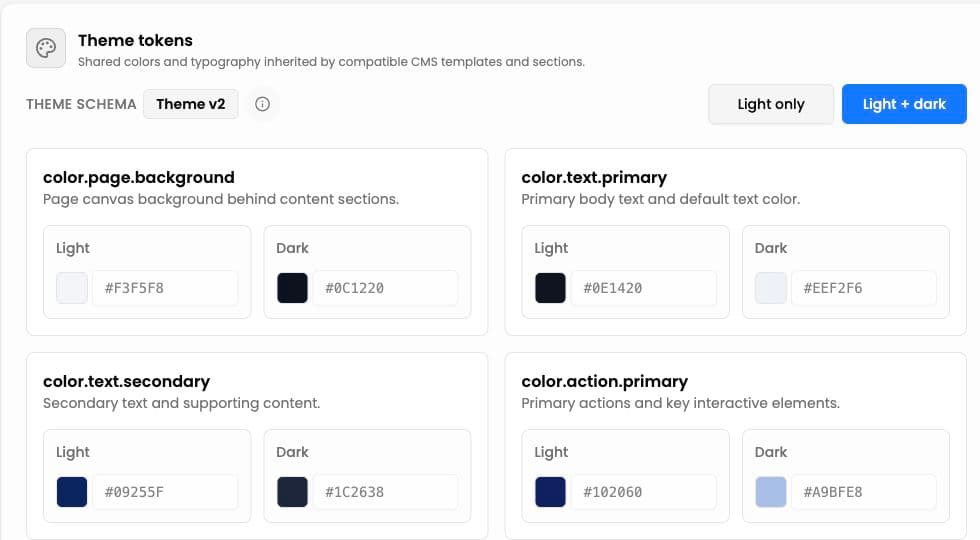
Task: Open action primary Dark color swatch
Action: [x=771, y=492]
